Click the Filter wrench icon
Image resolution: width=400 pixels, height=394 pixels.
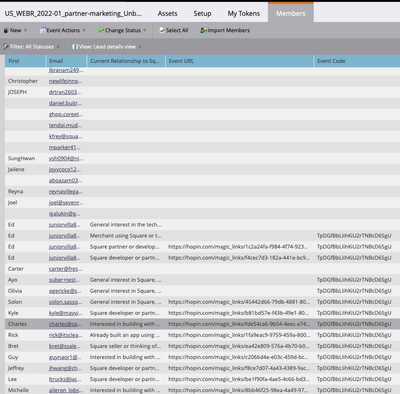(6, 47)
